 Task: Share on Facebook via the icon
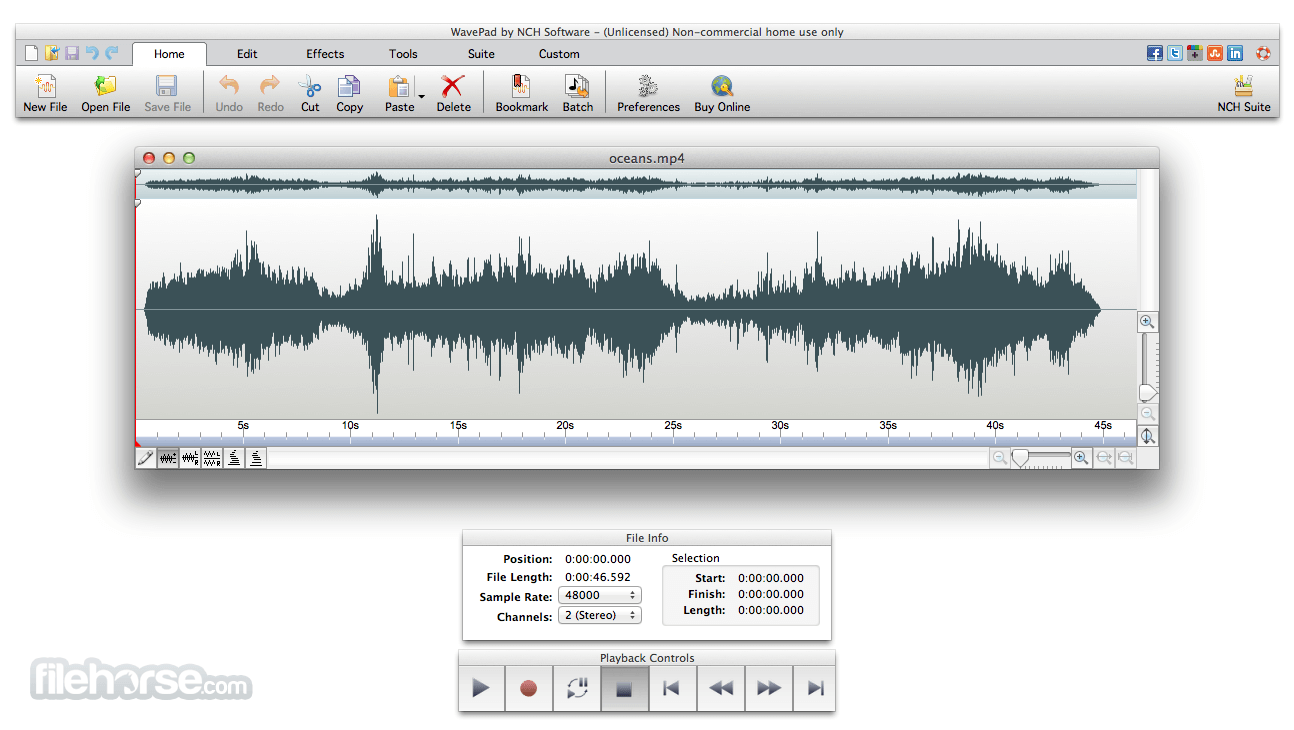pos(1155,54)
